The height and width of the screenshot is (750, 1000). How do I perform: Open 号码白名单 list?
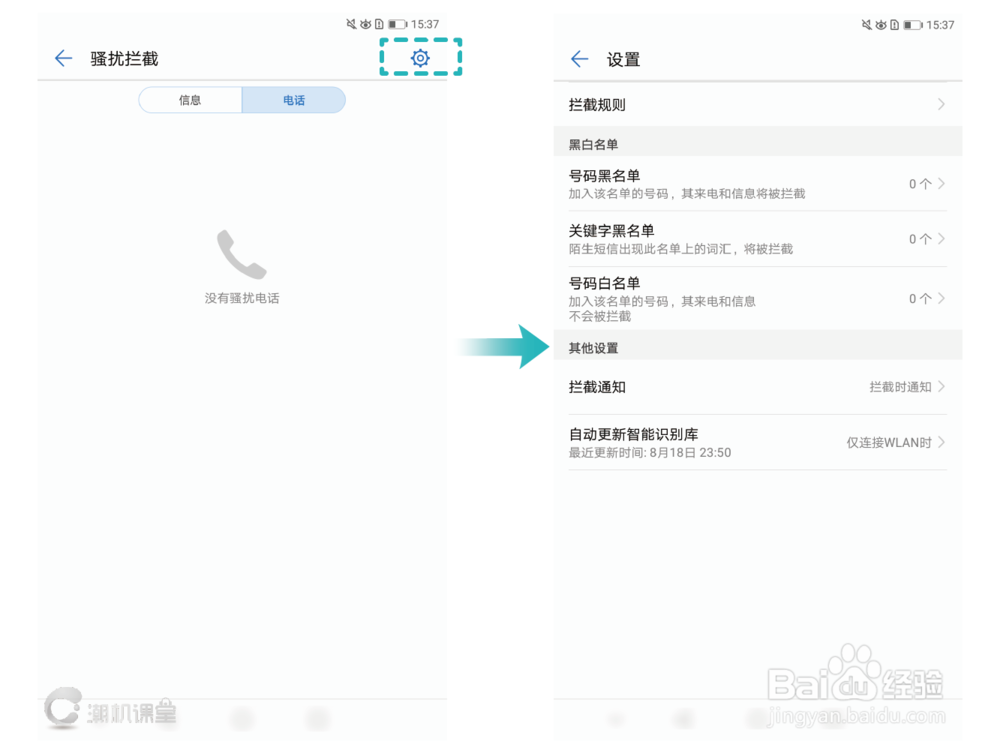click(757, 298)
